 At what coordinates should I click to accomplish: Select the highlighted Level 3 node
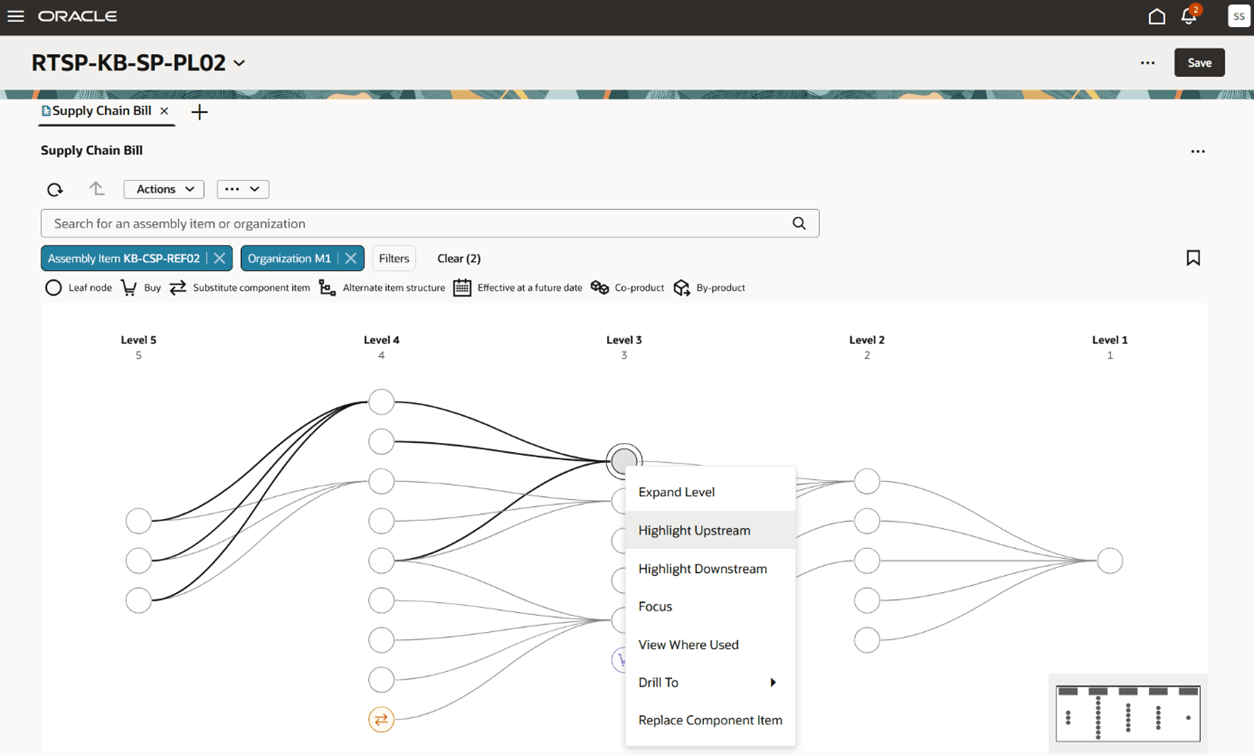tap(624, 461)
